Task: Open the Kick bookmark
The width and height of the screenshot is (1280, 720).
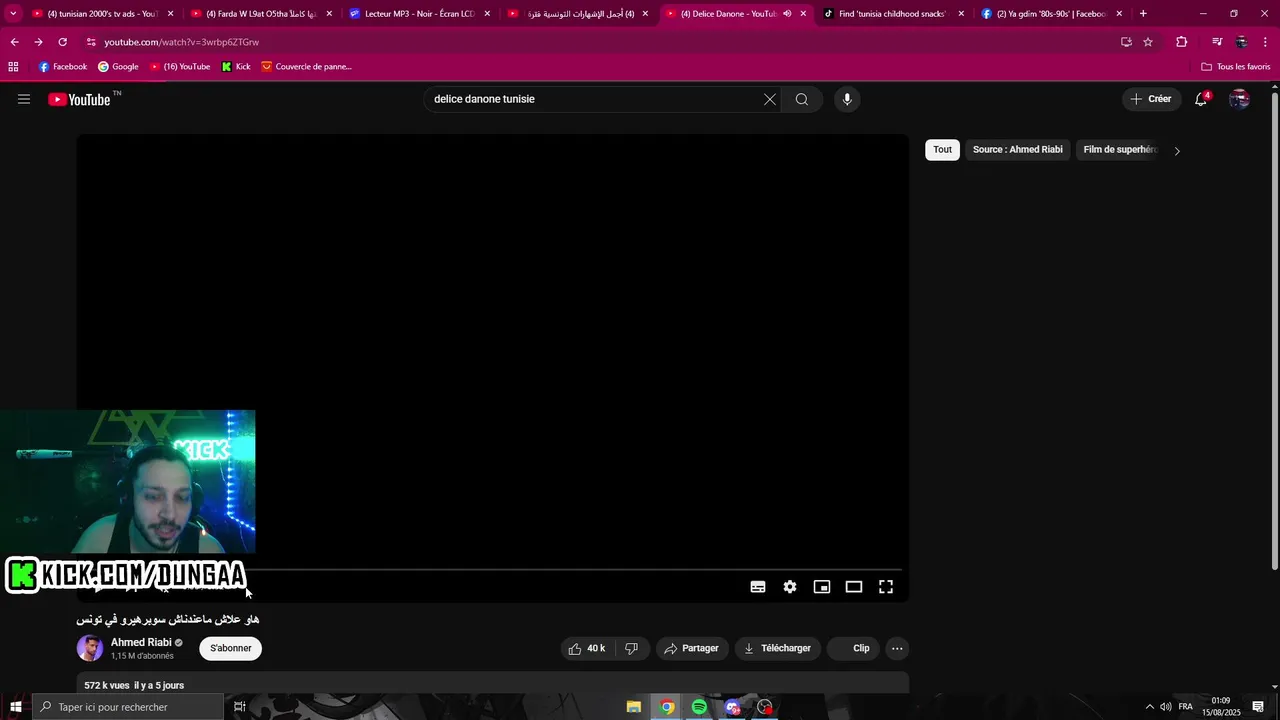Action: 236,67
